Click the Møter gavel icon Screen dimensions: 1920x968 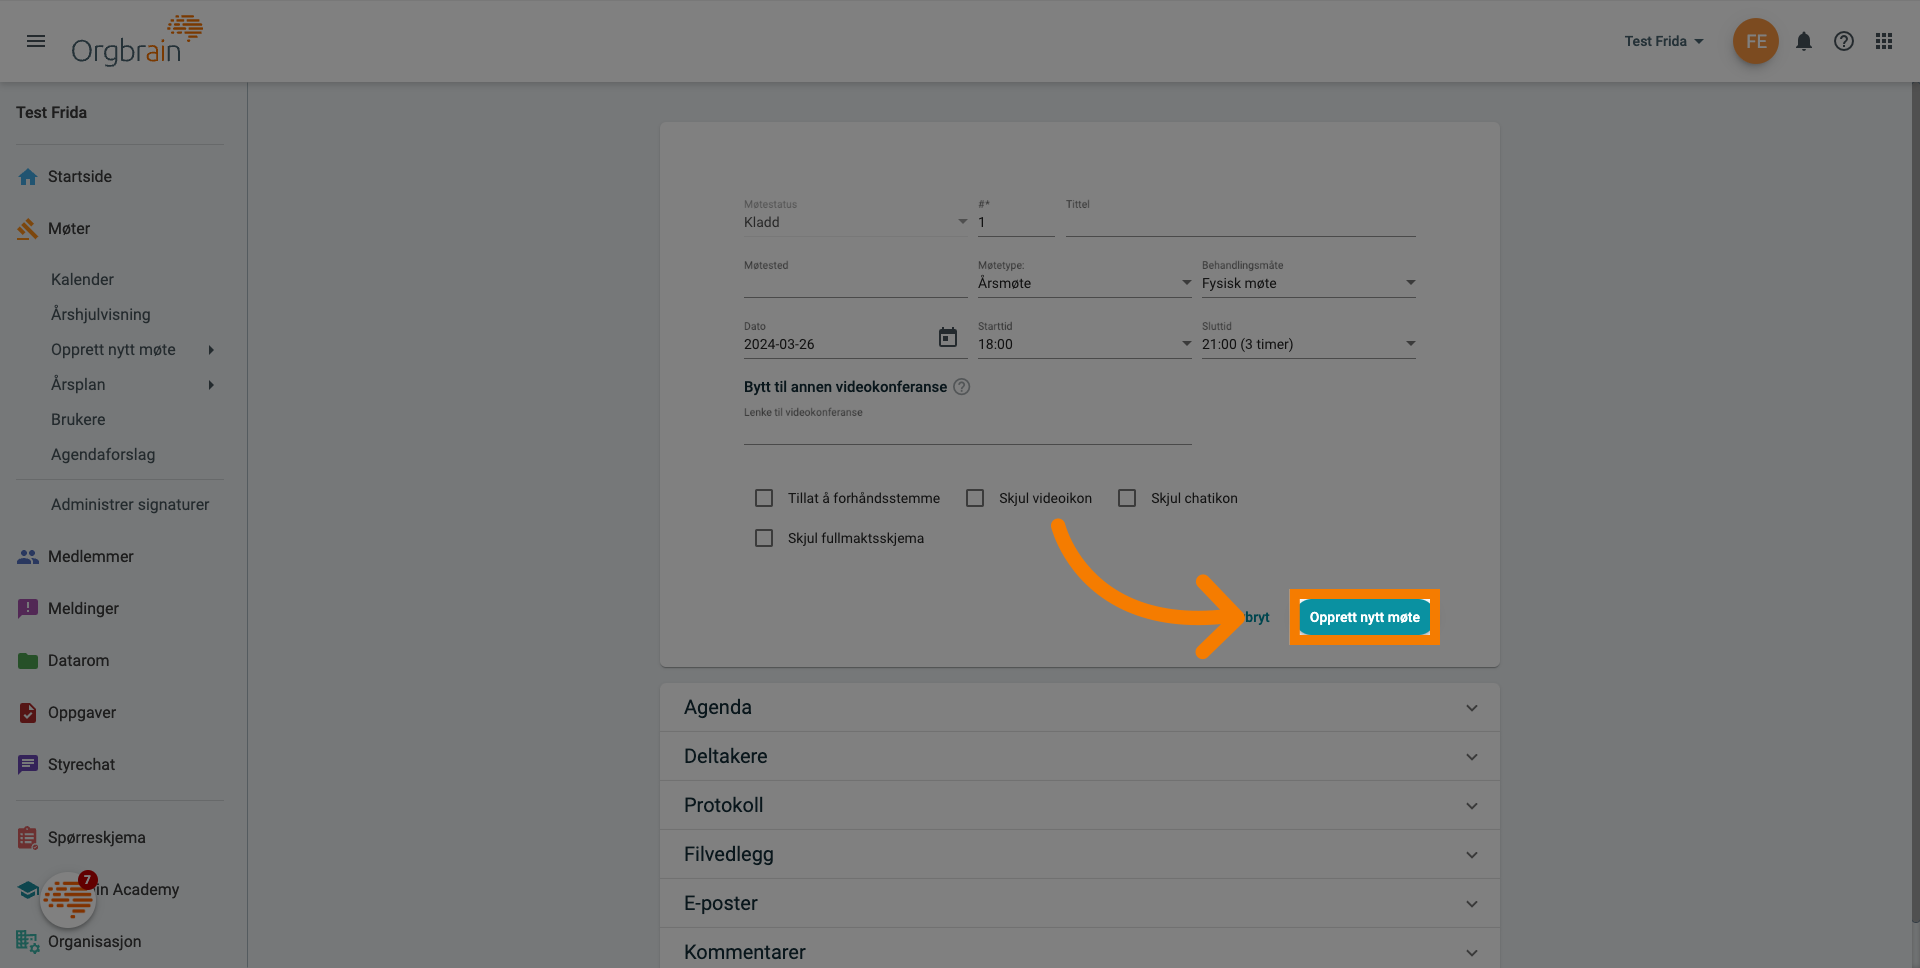point(28,229)
